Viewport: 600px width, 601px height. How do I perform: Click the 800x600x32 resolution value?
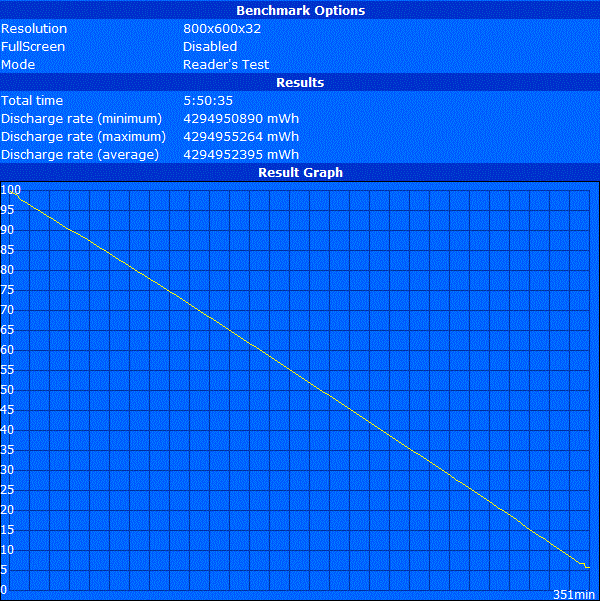[x=222, y=28]
